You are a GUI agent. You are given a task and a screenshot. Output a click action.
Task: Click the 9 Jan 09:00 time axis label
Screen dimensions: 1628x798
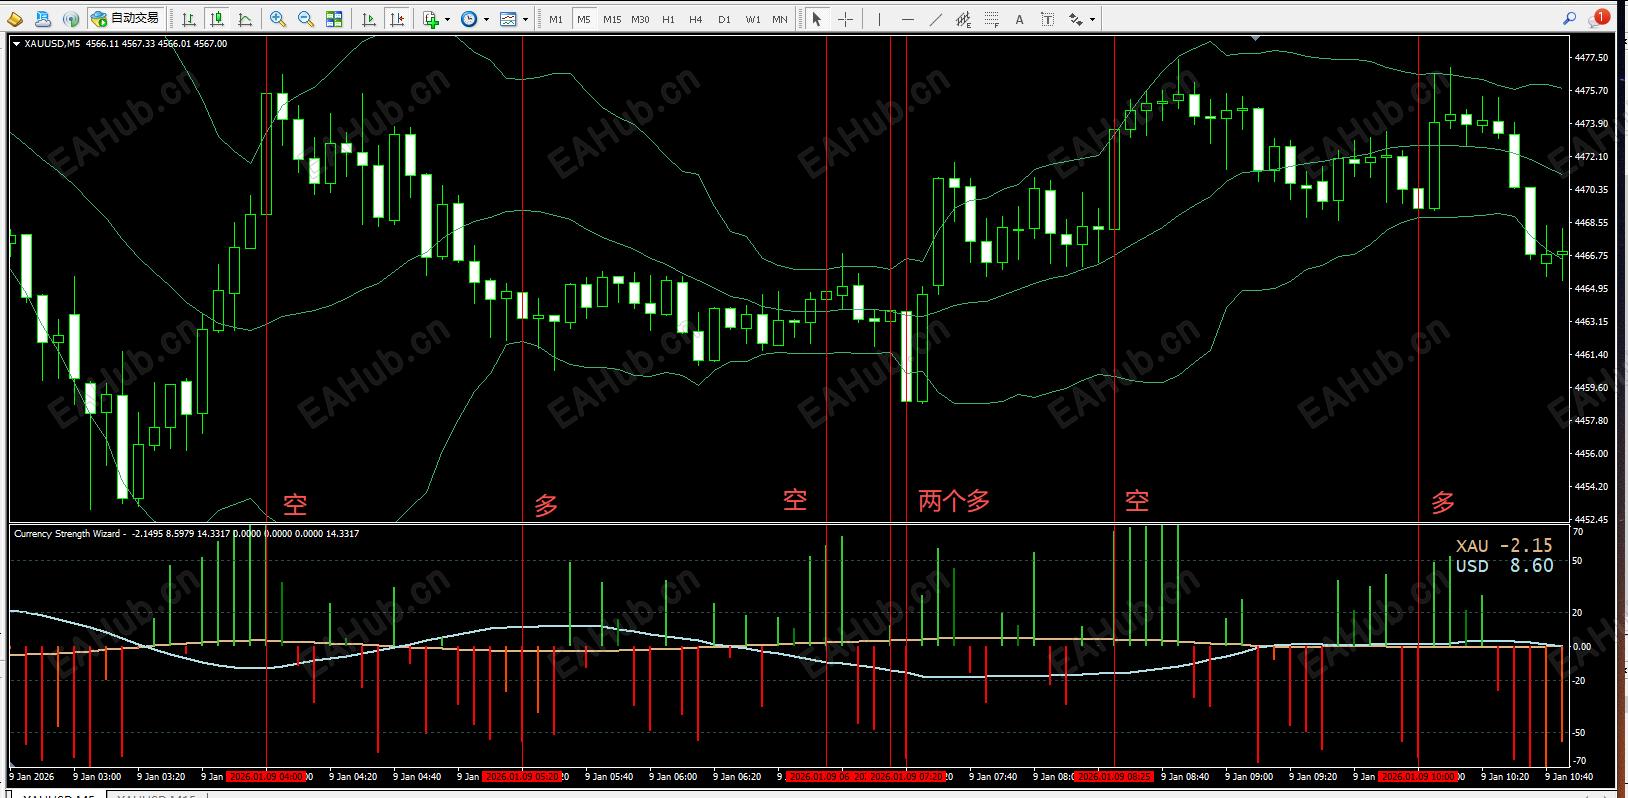tap(1249, 777)
